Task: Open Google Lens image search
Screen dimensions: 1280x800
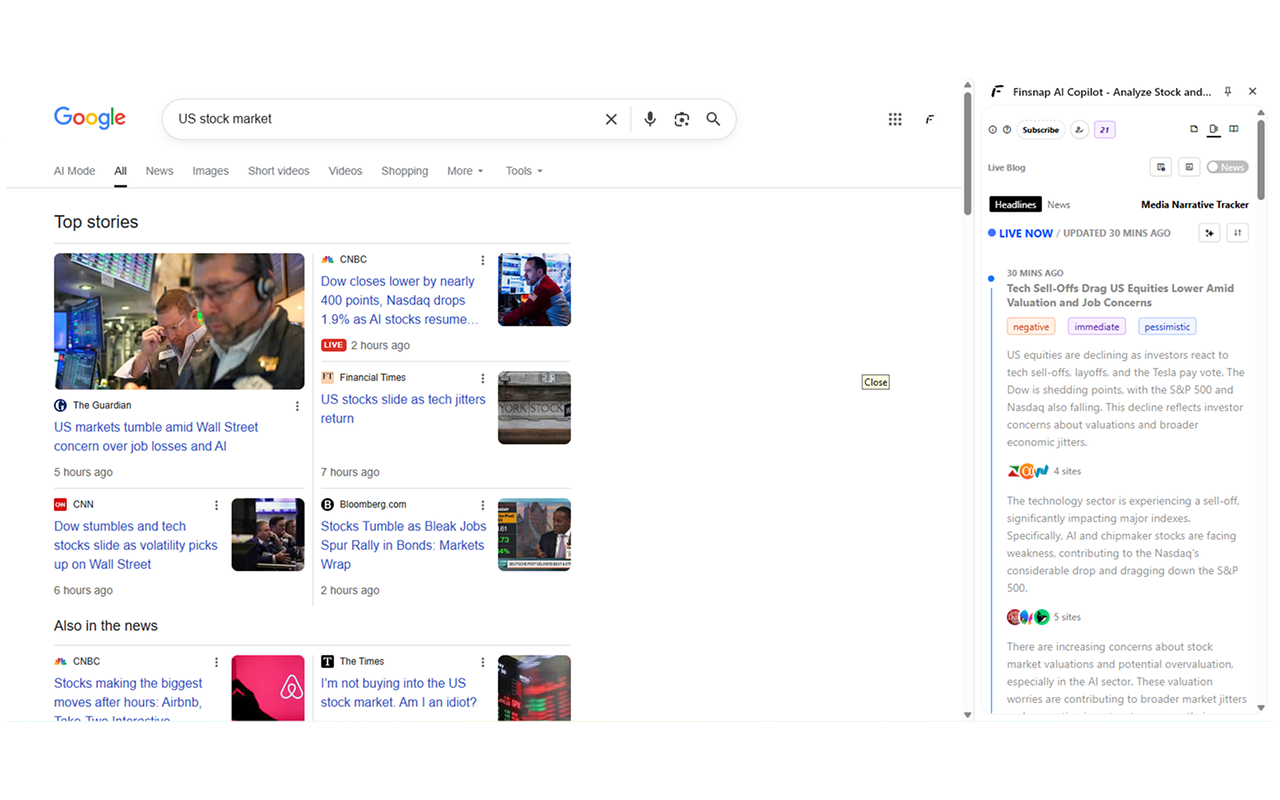Action: point(682,119)
